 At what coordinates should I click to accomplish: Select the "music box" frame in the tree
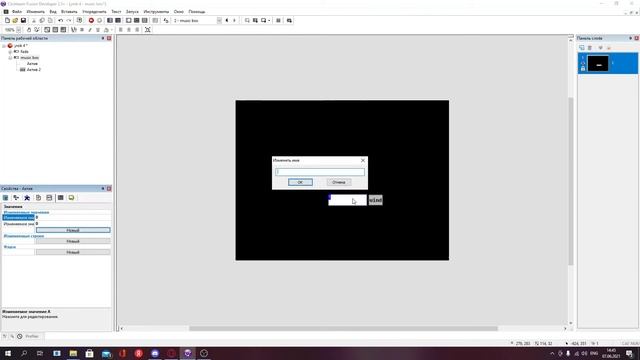pos(29,58)
